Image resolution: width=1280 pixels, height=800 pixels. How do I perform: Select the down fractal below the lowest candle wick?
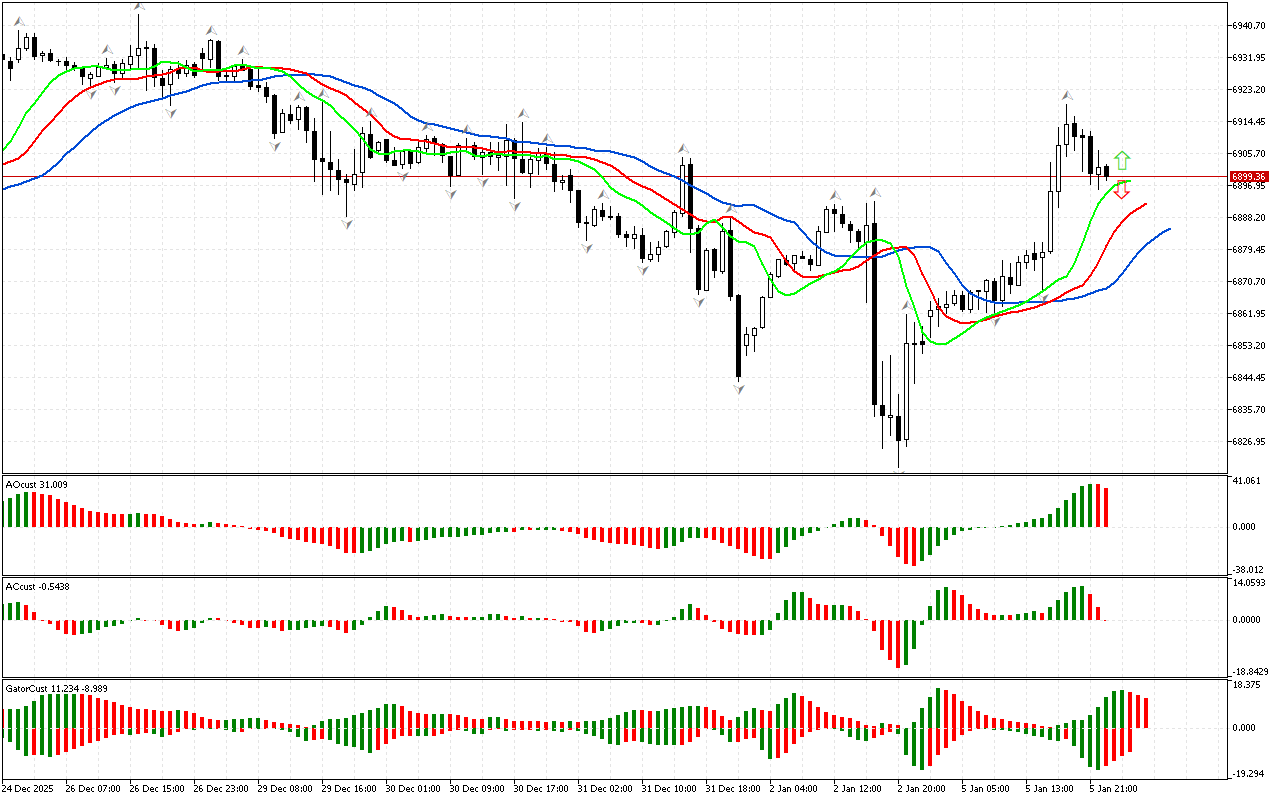[x=901, y=470]
